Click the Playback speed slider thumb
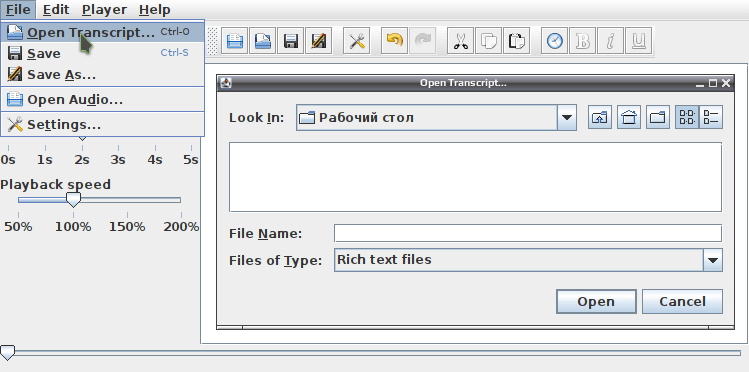The width and height of the screenshot is (749, 372). point(73,200)
